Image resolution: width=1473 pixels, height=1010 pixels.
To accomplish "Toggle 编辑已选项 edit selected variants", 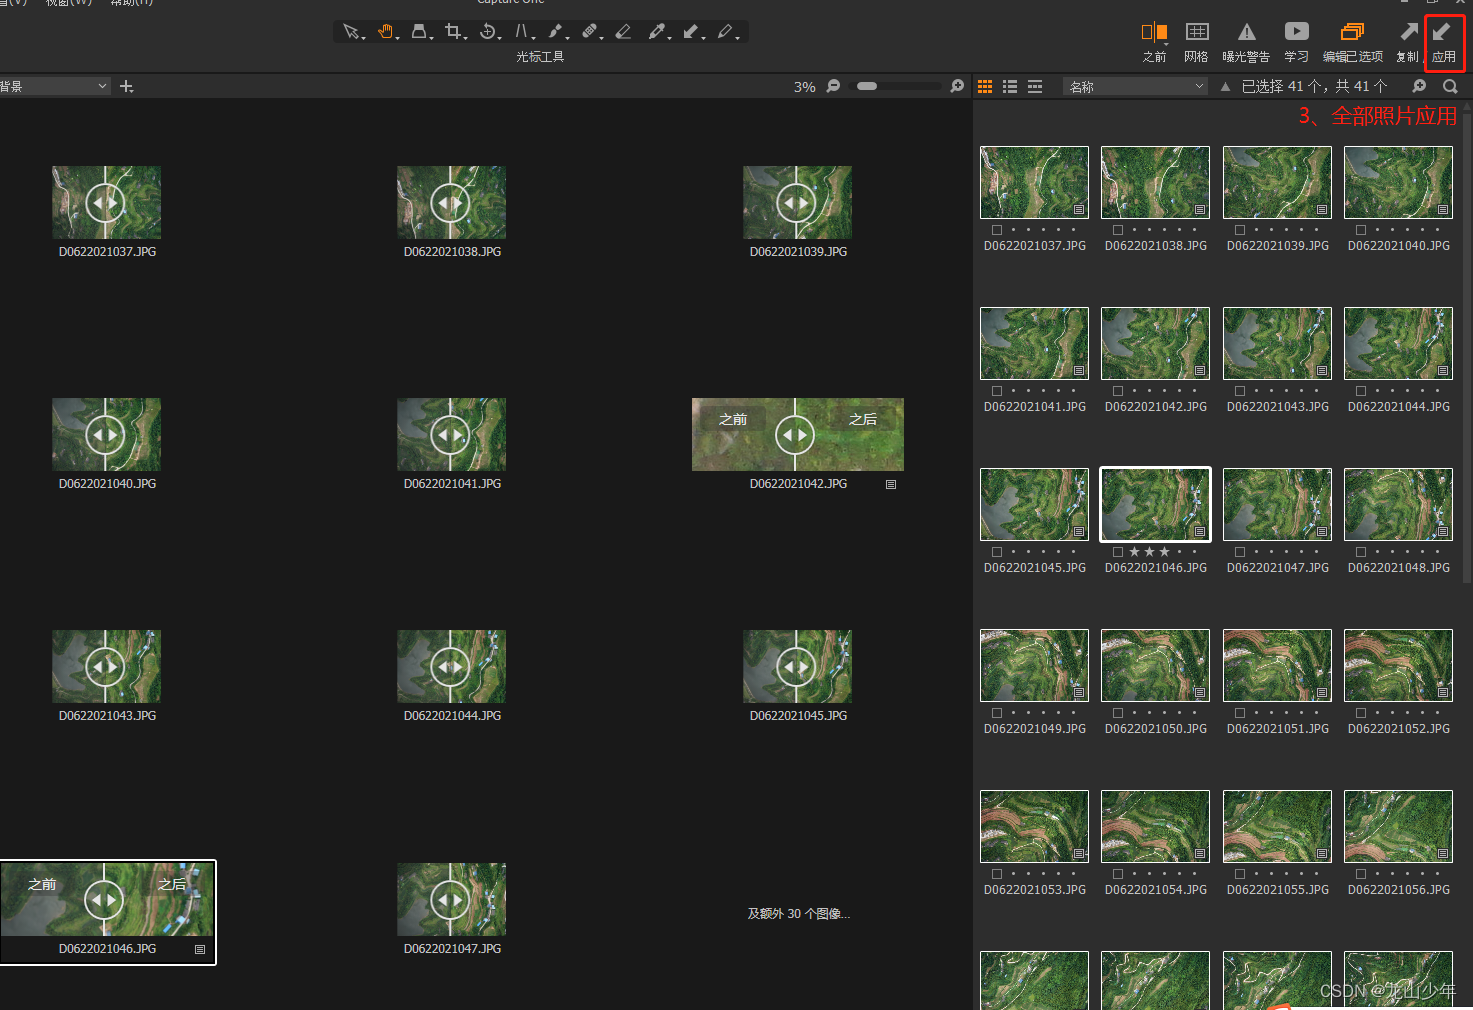I will point(1352,42).
